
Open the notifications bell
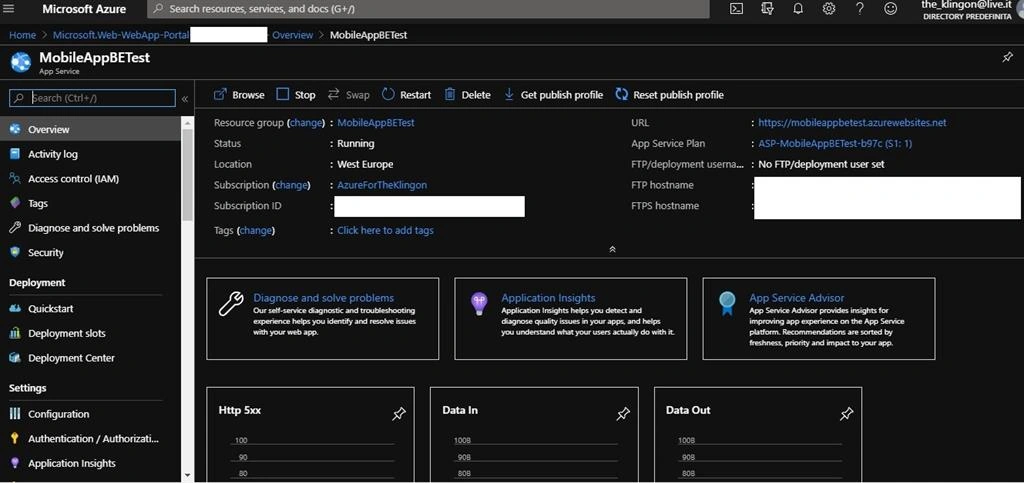coord(798,8)
